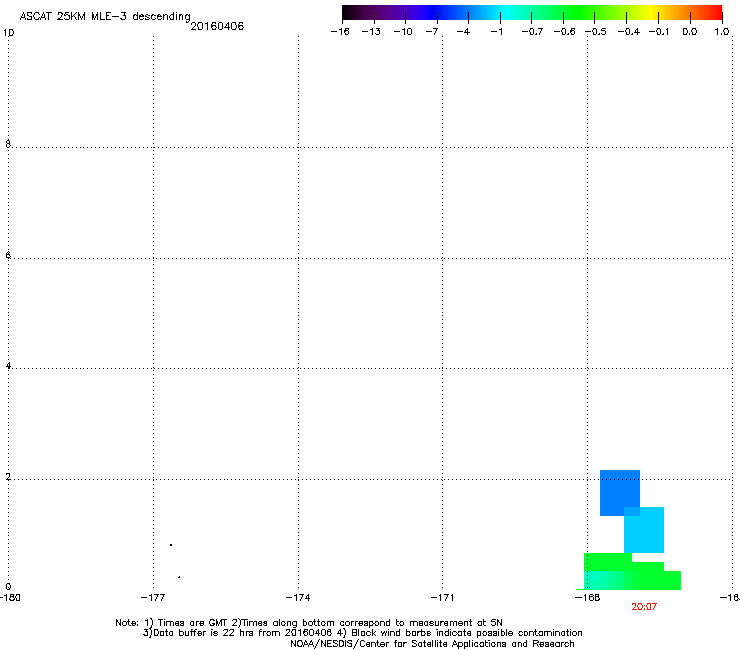Click the red 20:07 pass time label
Viewport: 740px width, 650px height.
click(644, 607)
